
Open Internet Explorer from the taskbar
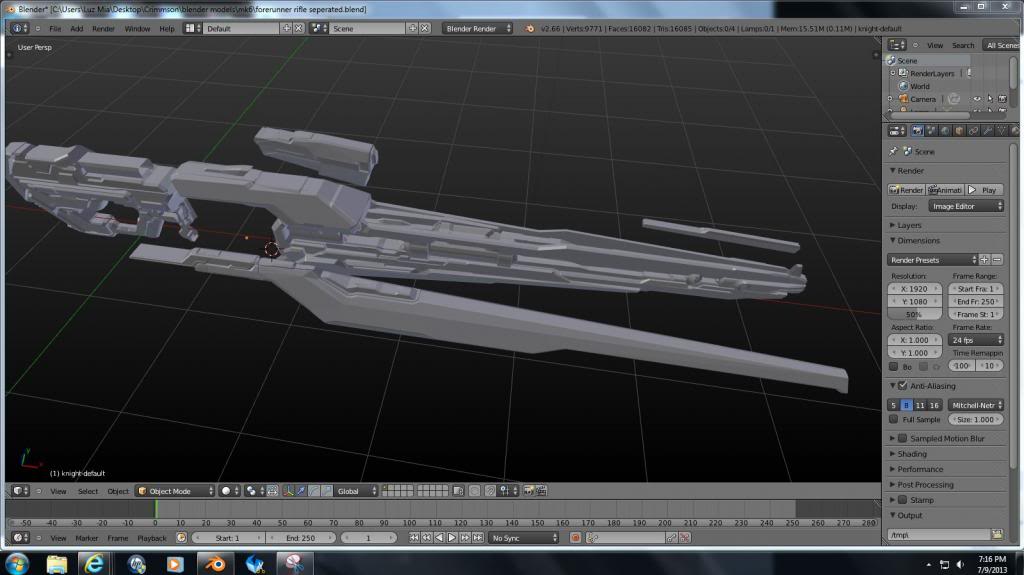pos(95,563)
